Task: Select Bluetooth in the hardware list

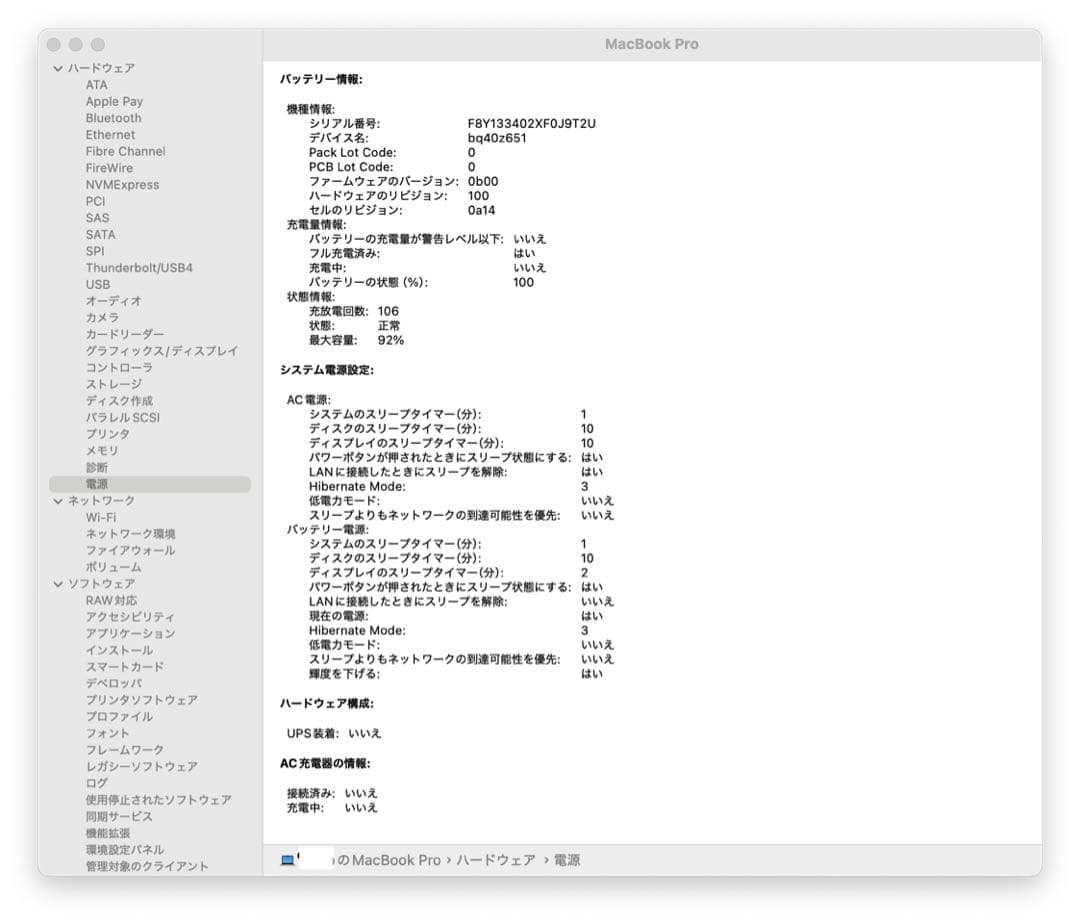Action: pyautogui.click(x=111, y=117)
